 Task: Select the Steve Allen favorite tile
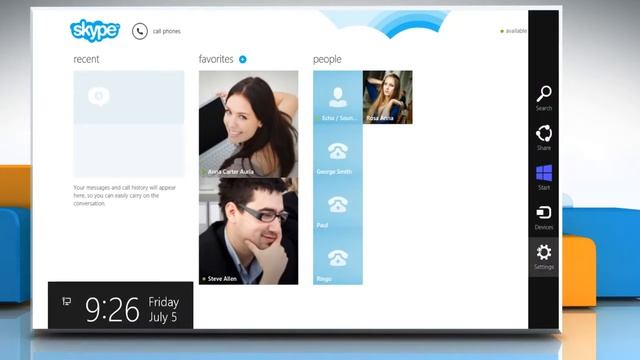coord(249,231)
